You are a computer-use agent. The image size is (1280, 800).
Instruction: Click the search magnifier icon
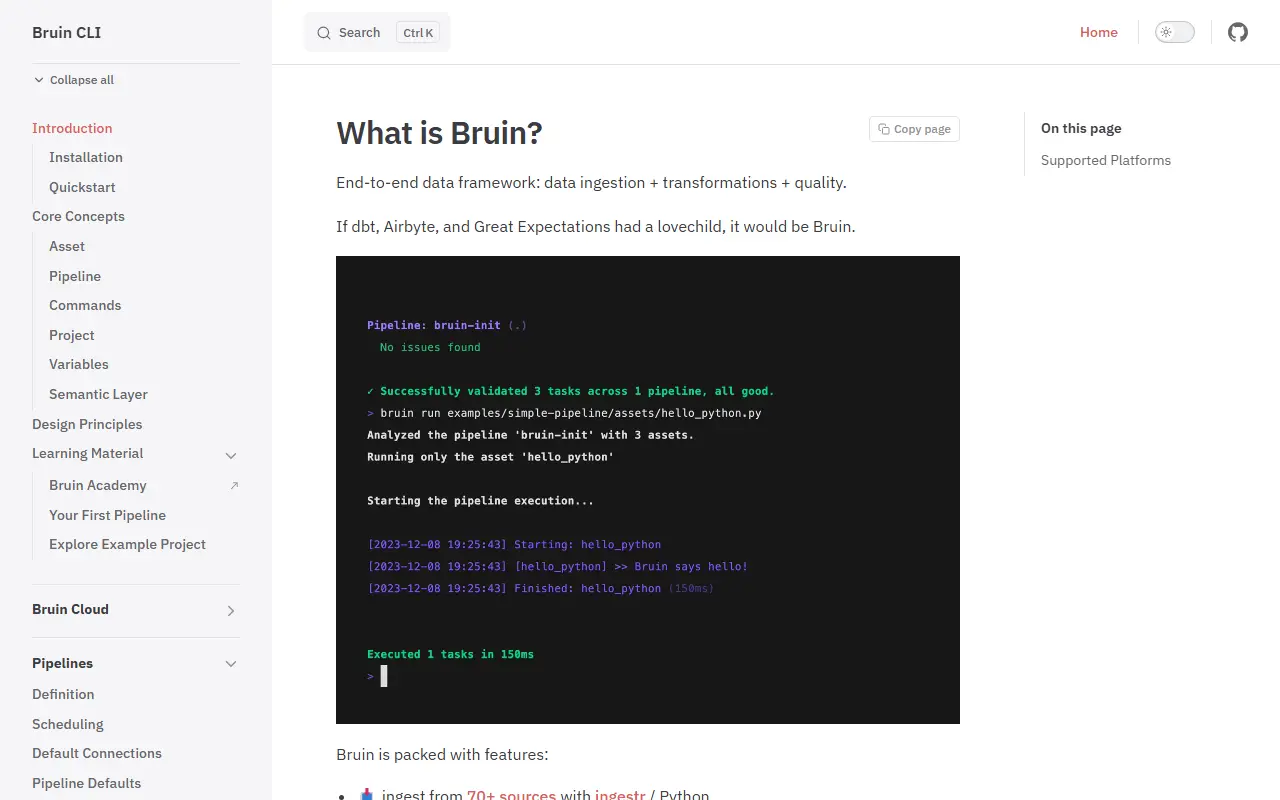pos(324,33)
